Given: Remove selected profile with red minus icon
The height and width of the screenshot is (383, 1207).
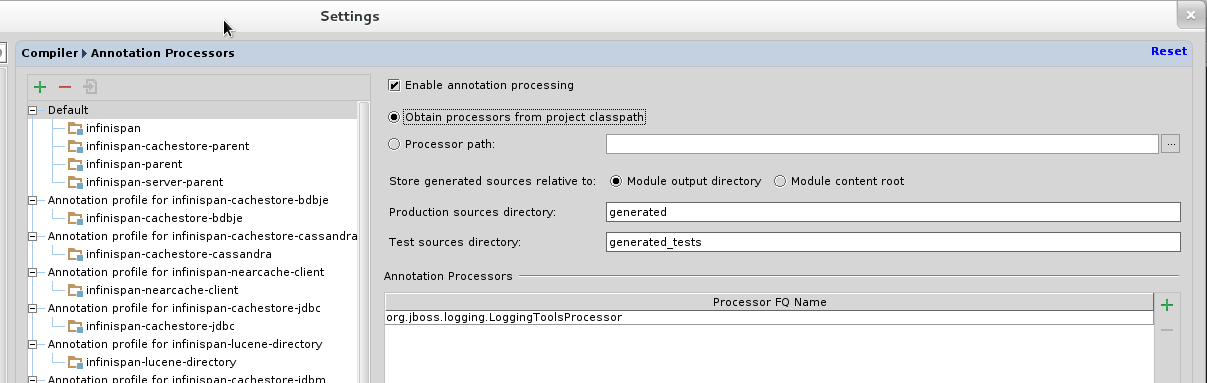Looking at the screenshot, I should 65,88.
